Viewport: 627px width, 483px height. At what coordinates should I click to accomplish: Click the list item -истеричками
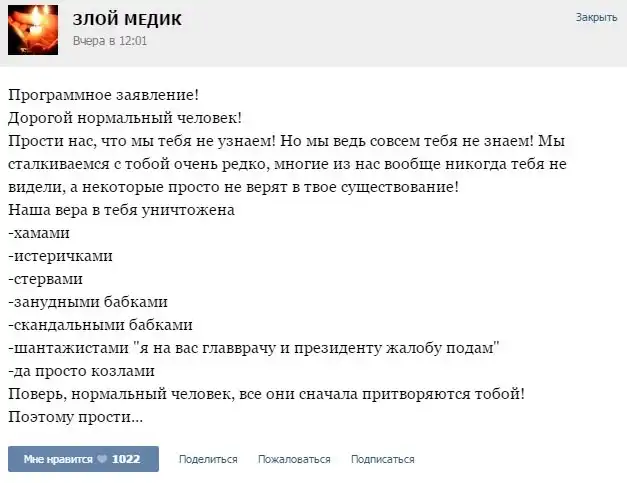(59, 255)
